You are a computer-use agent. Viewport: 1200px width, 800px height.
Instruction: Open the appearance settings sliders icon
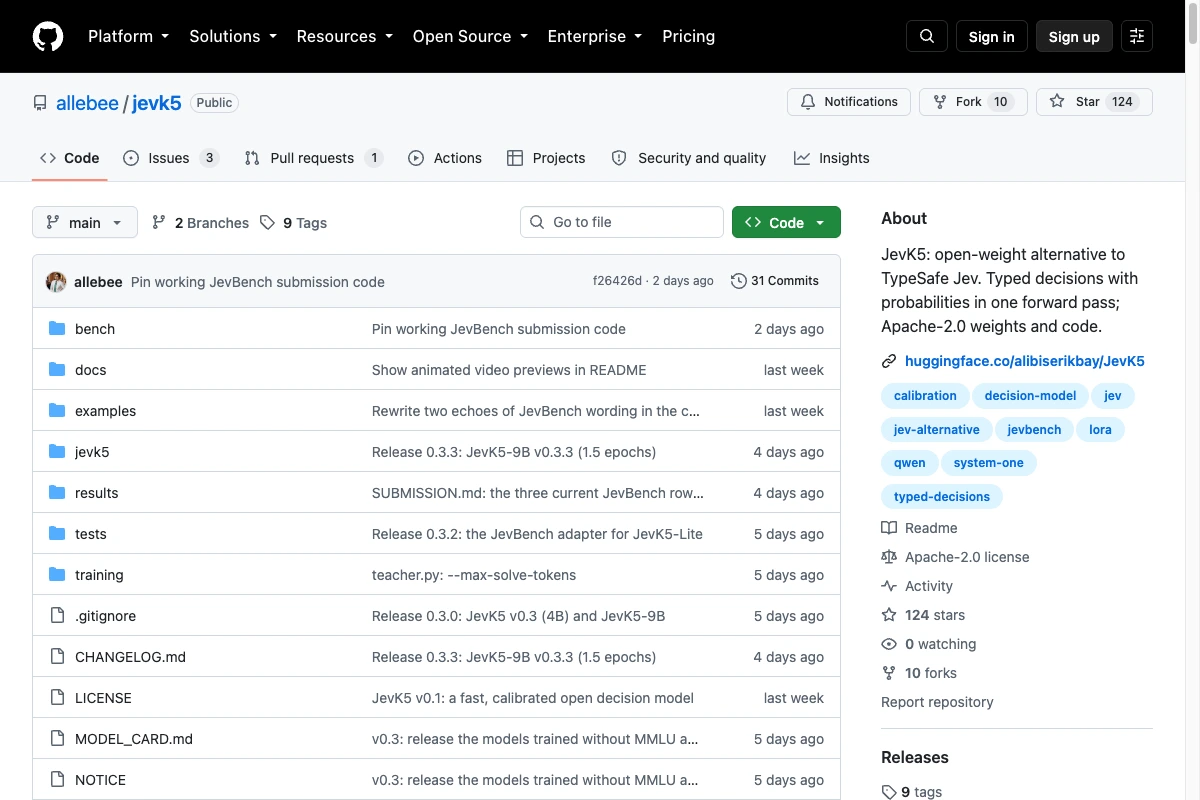click(1137, 36)
